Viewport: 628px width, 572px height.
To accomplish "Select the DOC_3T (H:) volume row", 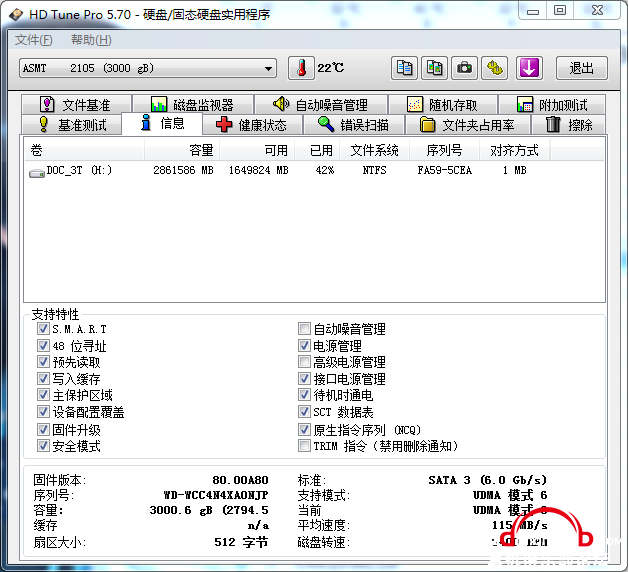I will pos(314,171).
